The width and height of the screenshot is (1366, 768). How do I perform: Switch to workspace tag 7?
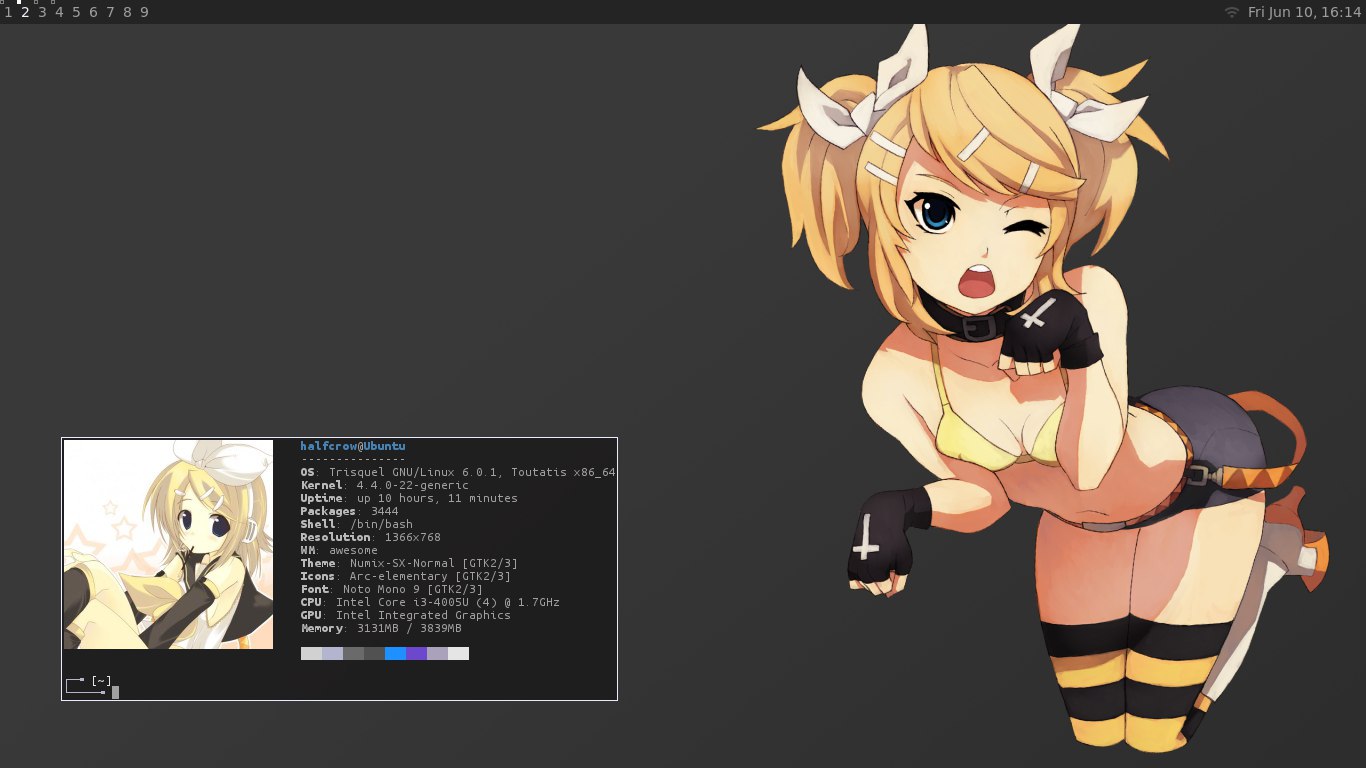(110, 12)
